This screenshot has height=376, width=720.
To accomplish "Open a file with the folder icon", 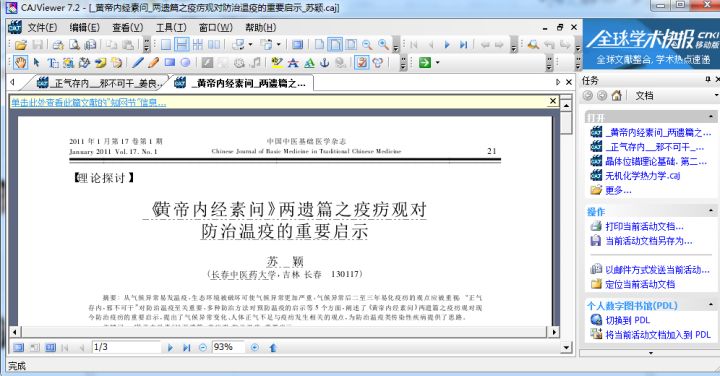I will [21, 45].
